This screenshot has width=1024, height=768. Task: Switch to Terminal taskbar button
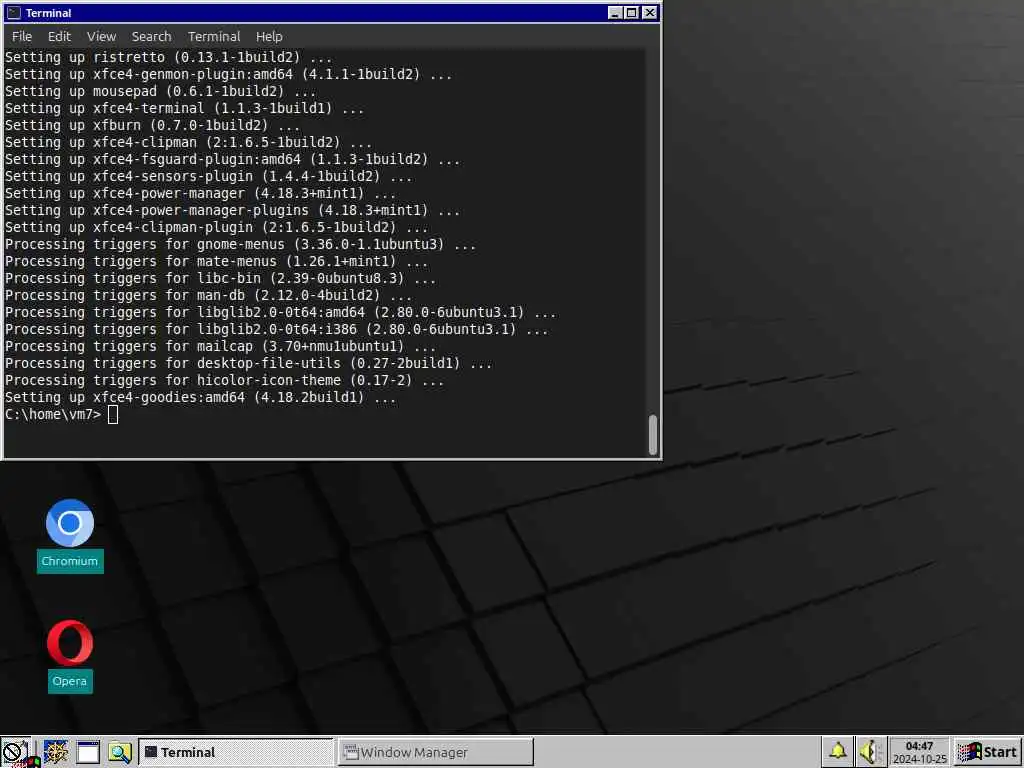tap(236, 752)
